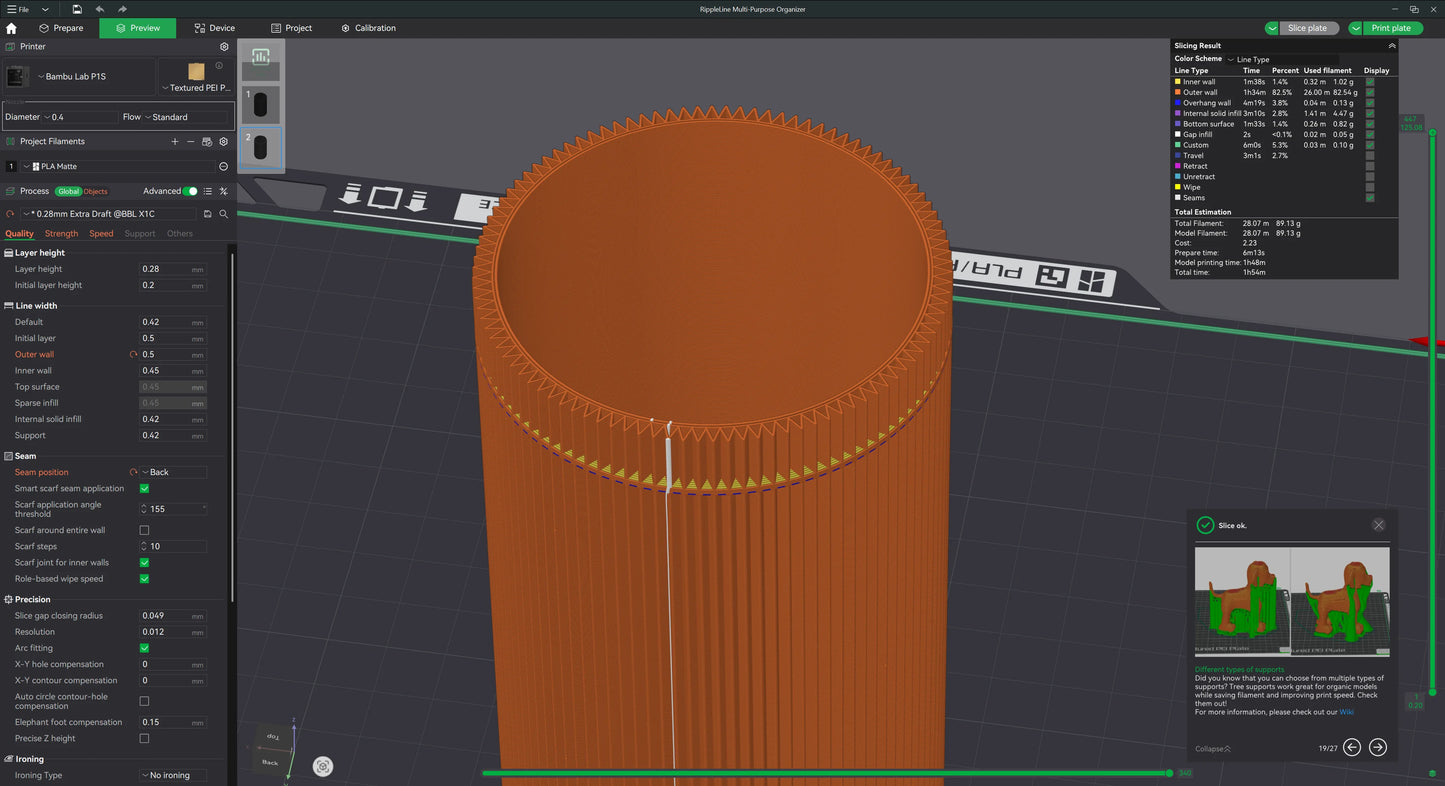Click the home icon in top bar
The height and width of the screenshot is (786, 1445).
click(x=11, y=28)
